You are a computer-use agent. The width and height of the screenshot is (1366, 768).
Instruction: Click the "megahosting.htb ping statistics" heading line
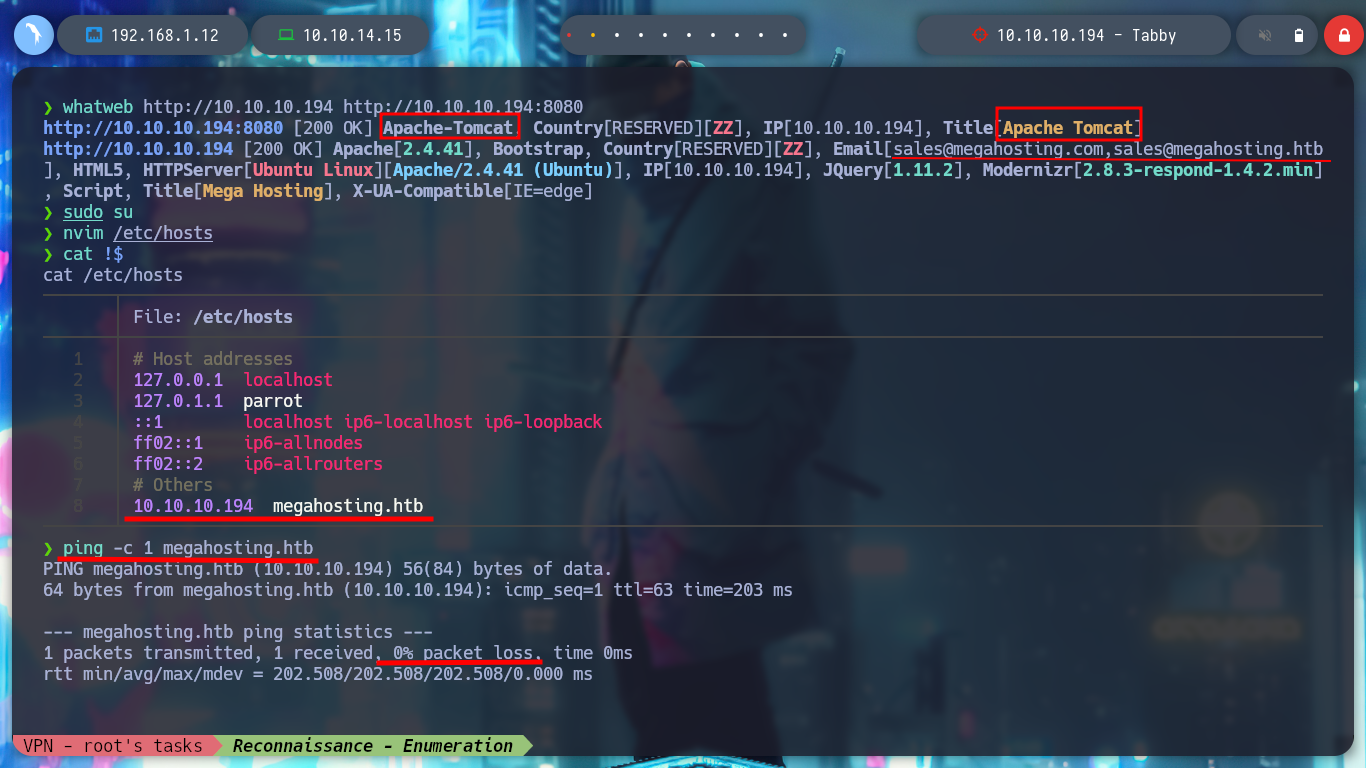point(238,632)
